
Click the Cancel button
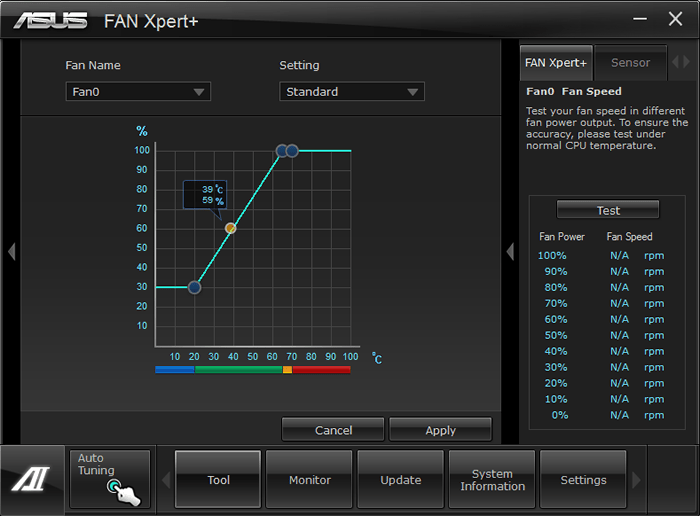click(333, 429)
